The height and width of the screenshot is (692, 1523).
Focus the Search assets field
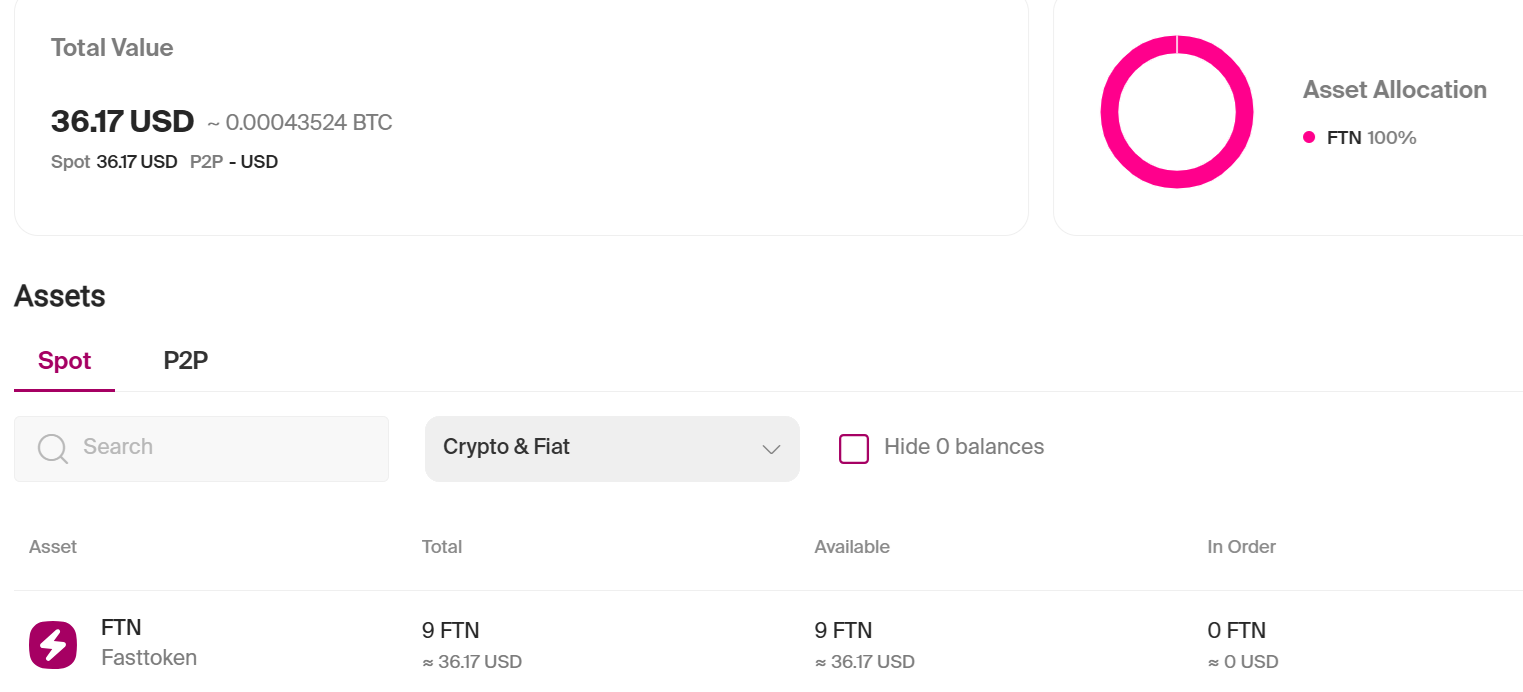click(201, 449)
